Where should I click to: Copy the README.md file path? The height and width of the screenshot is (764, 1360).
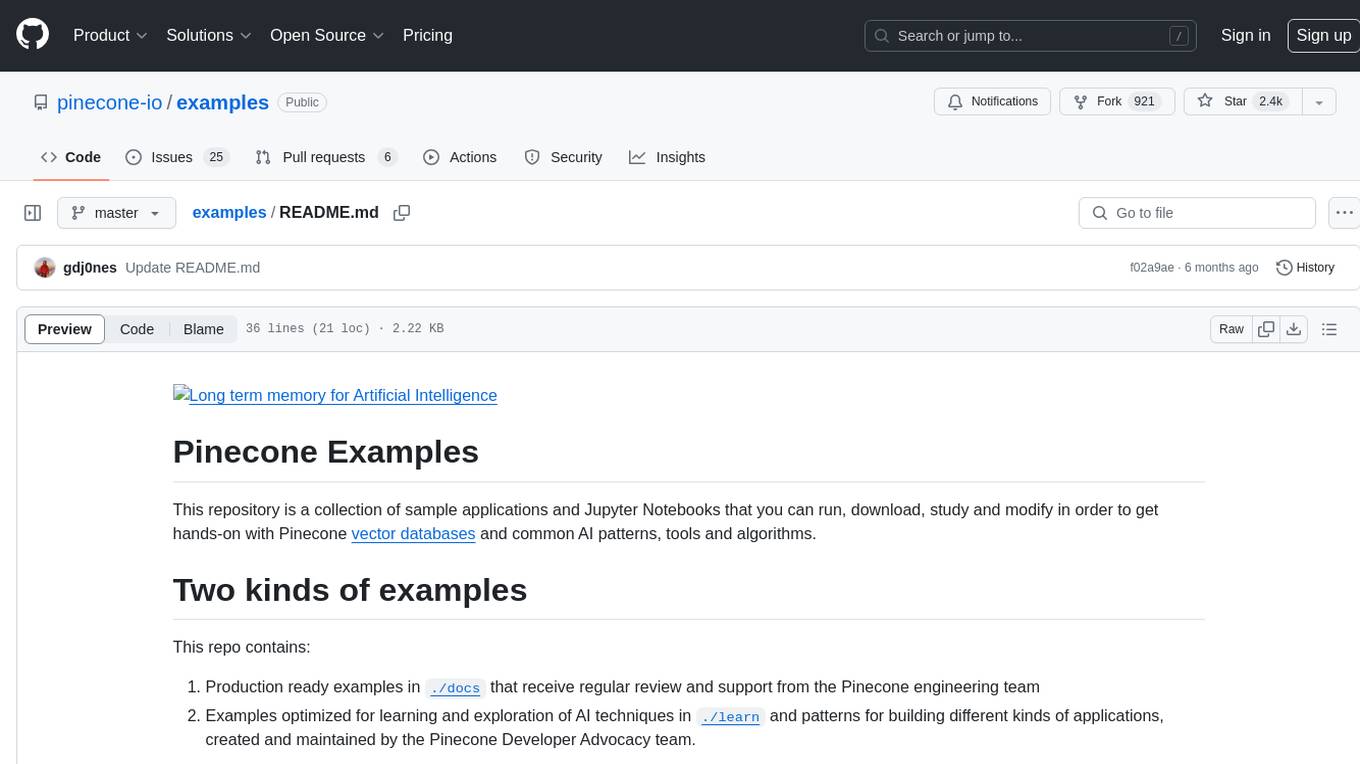pyautogui.click(x=402, y=213)
